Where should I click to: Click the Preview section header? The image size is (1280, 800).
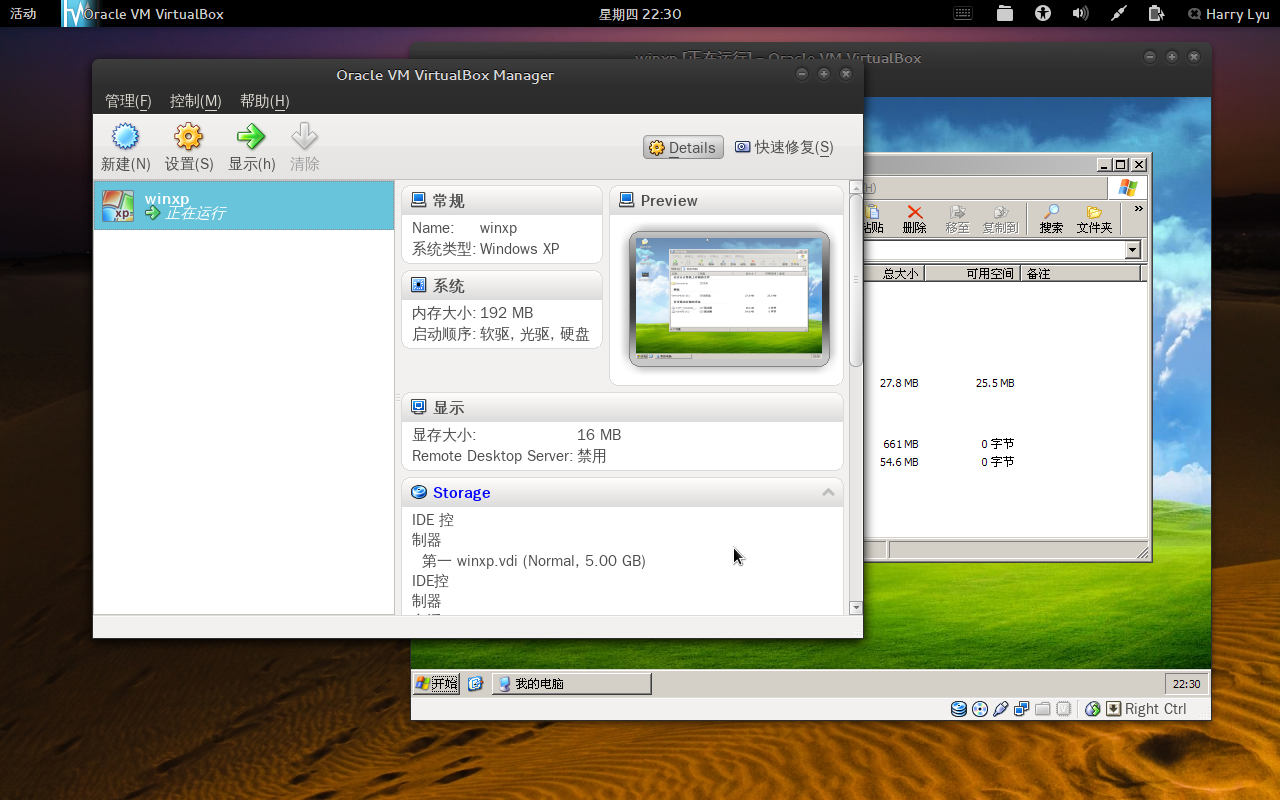(x=726, y=200)
